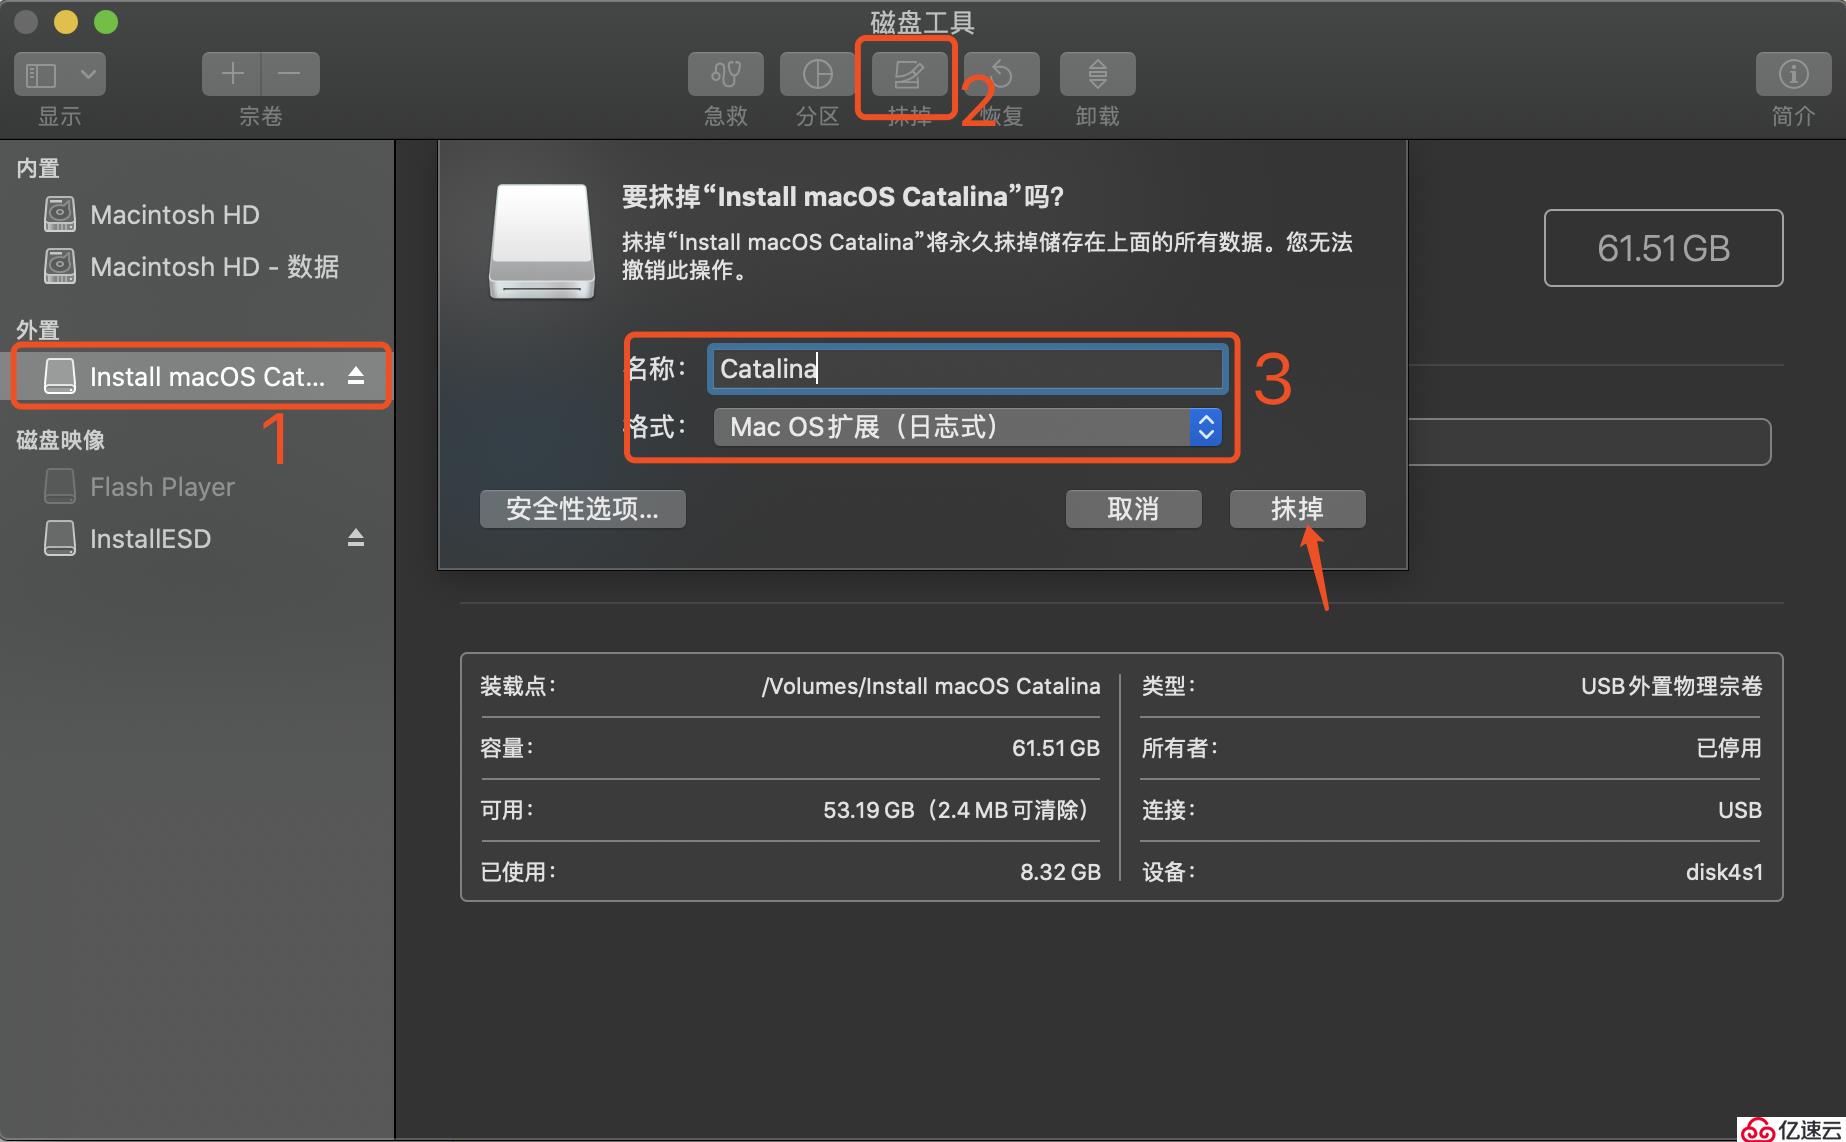Select Macintosh HD - 数据 volume
The width and height of the screenshot is (1846, 1142).
[214, 266]
